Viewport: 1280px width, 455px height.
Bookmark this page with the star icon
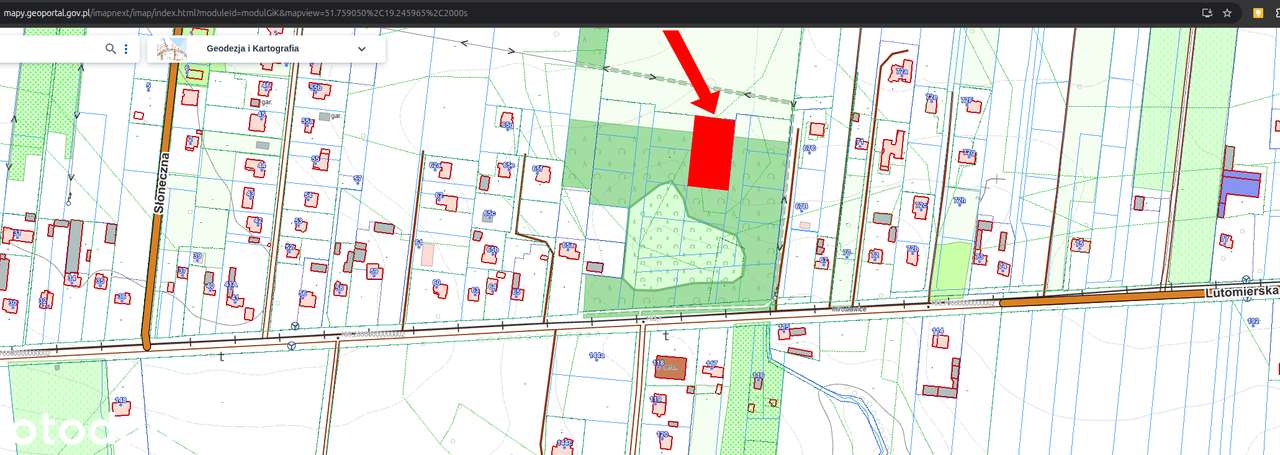click(x=1227, y=13)
